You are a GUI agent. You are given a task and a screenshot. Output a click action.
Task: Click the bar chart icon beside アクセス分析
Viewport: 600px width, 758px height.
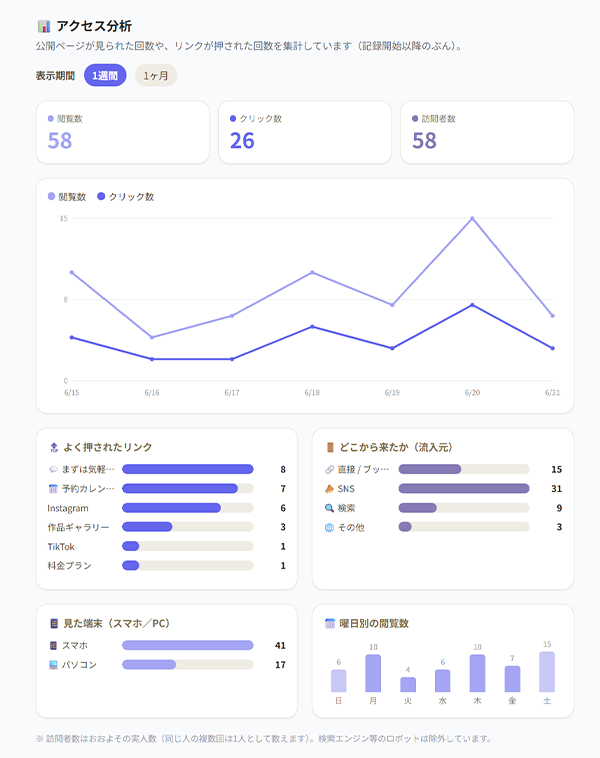click(x=44, y=26)
